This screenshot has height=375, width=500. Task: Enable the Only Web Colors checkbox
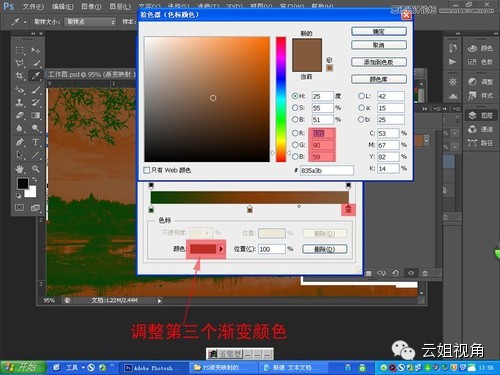tap(146, 170)
